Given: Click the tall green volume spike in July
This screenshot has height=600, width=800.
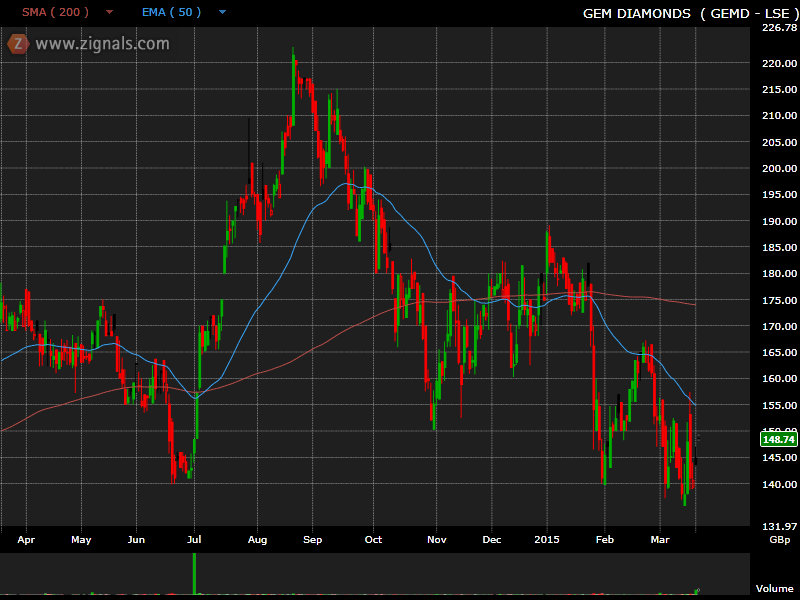Looking at the screenshot, I should tap(193, 572).
